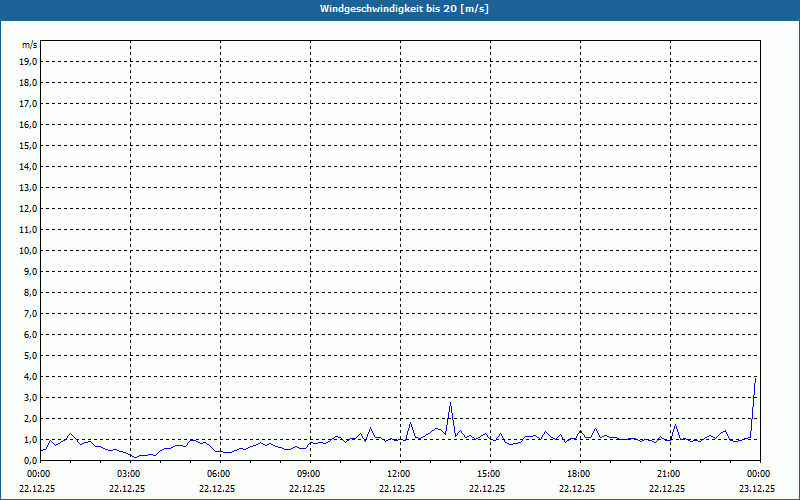Click the chart title 'Windgeschwindigkeit bis 20 [m/s]'

click(400, 9)
